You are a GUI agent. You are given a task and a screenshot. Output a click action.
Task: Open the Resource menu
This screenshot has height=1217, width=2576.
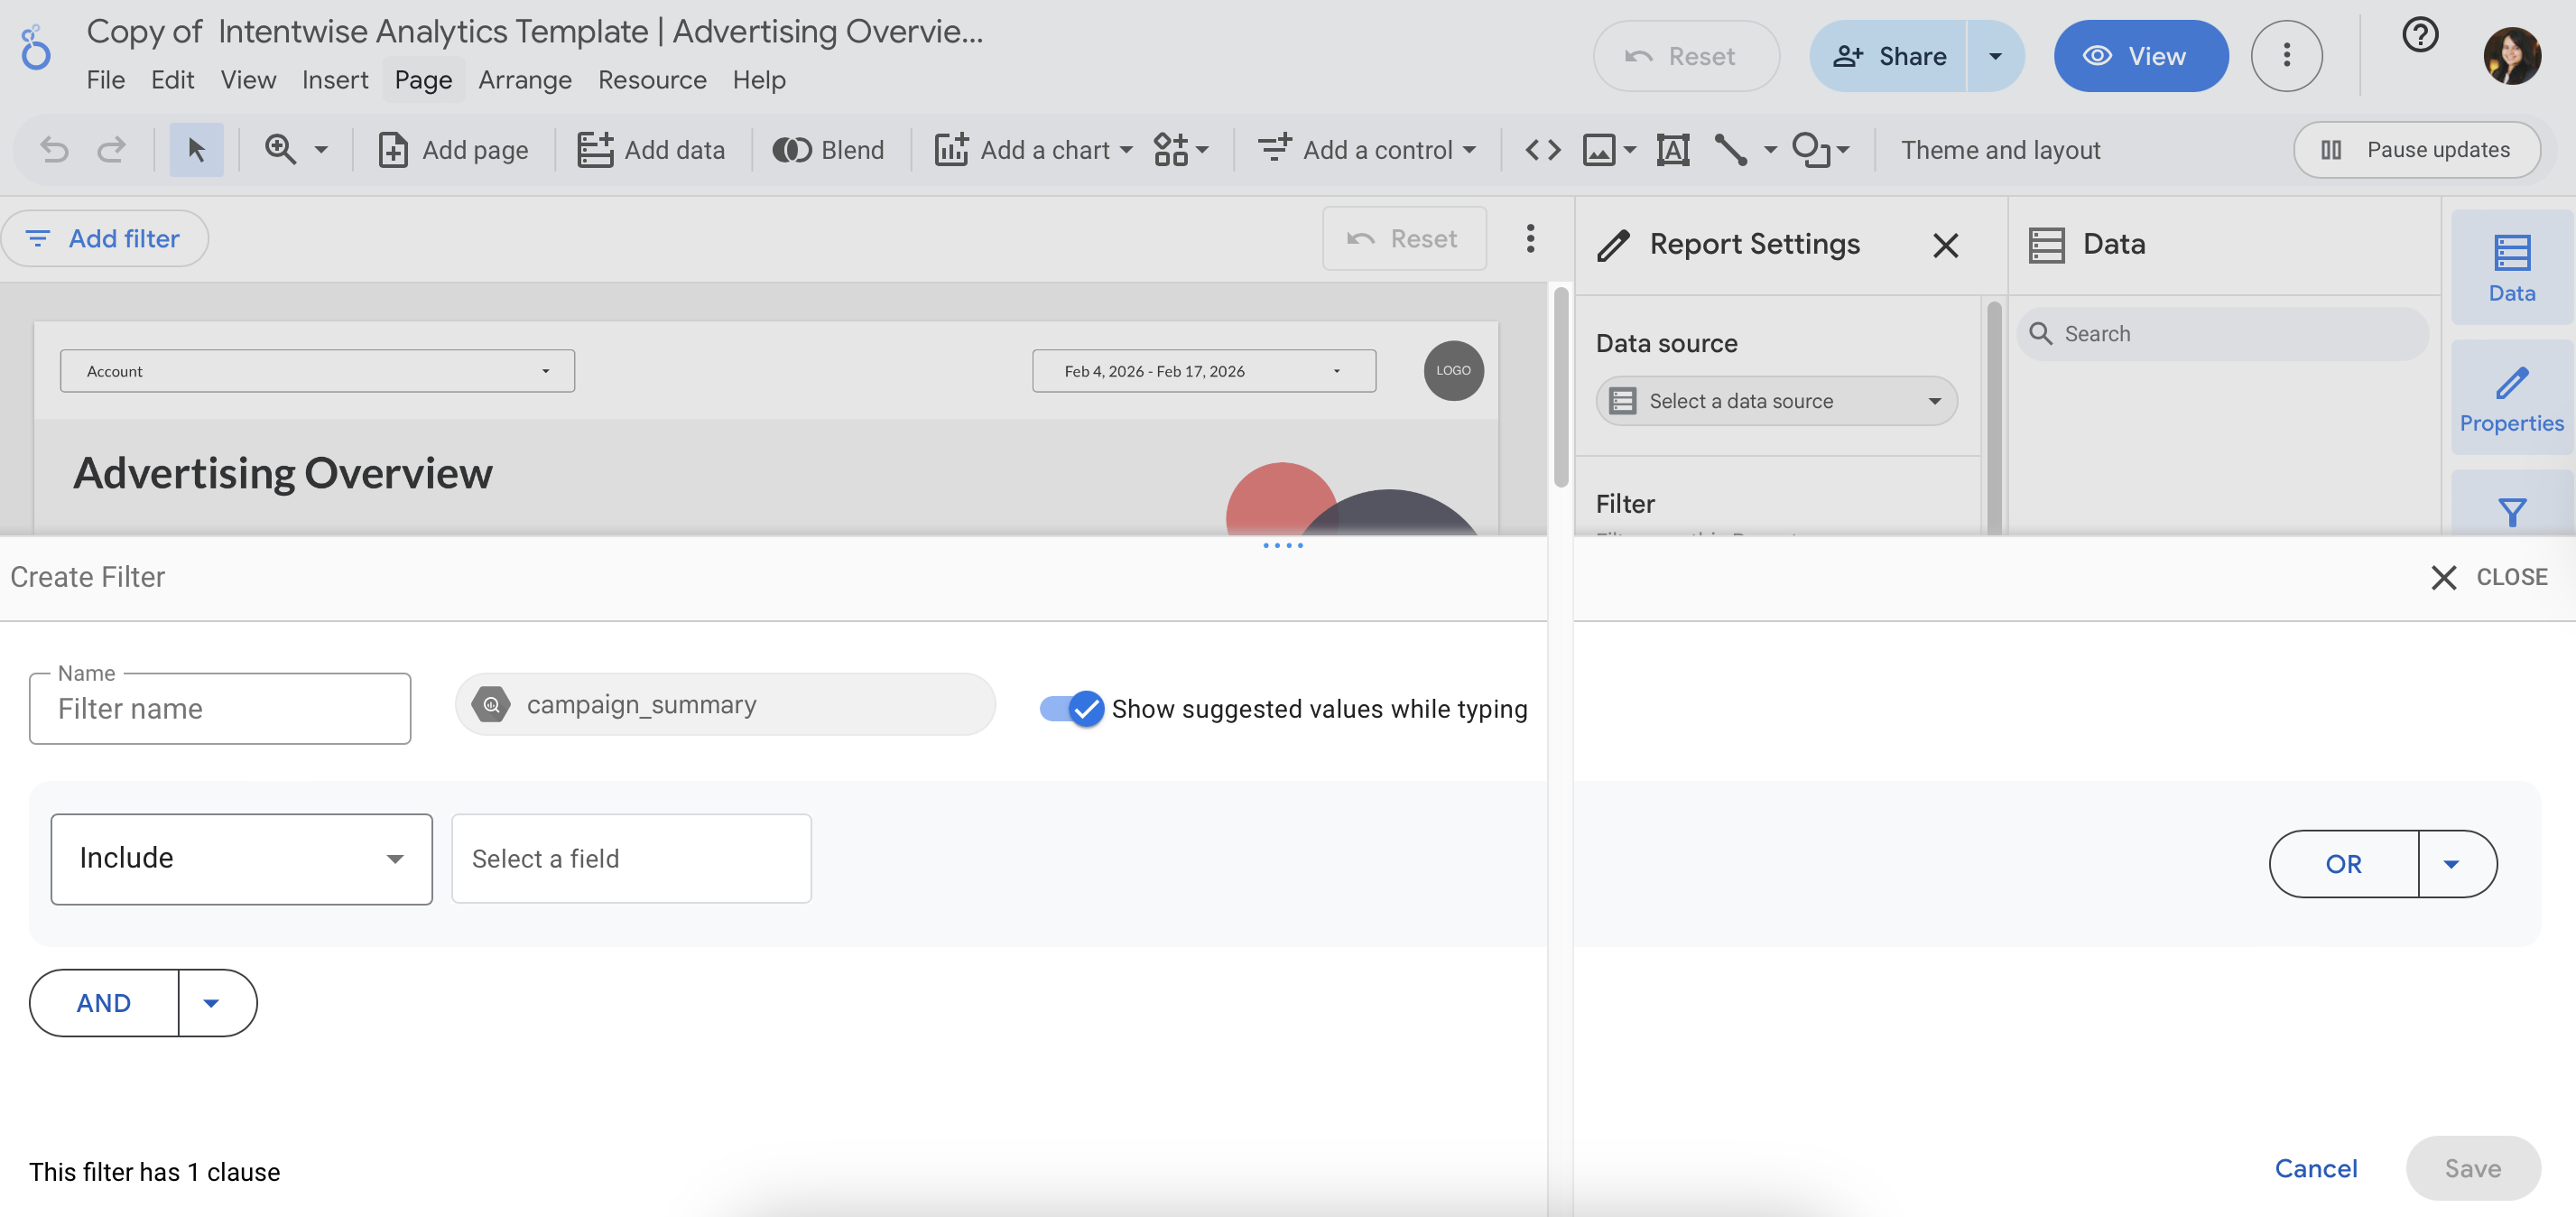point(652,79)
